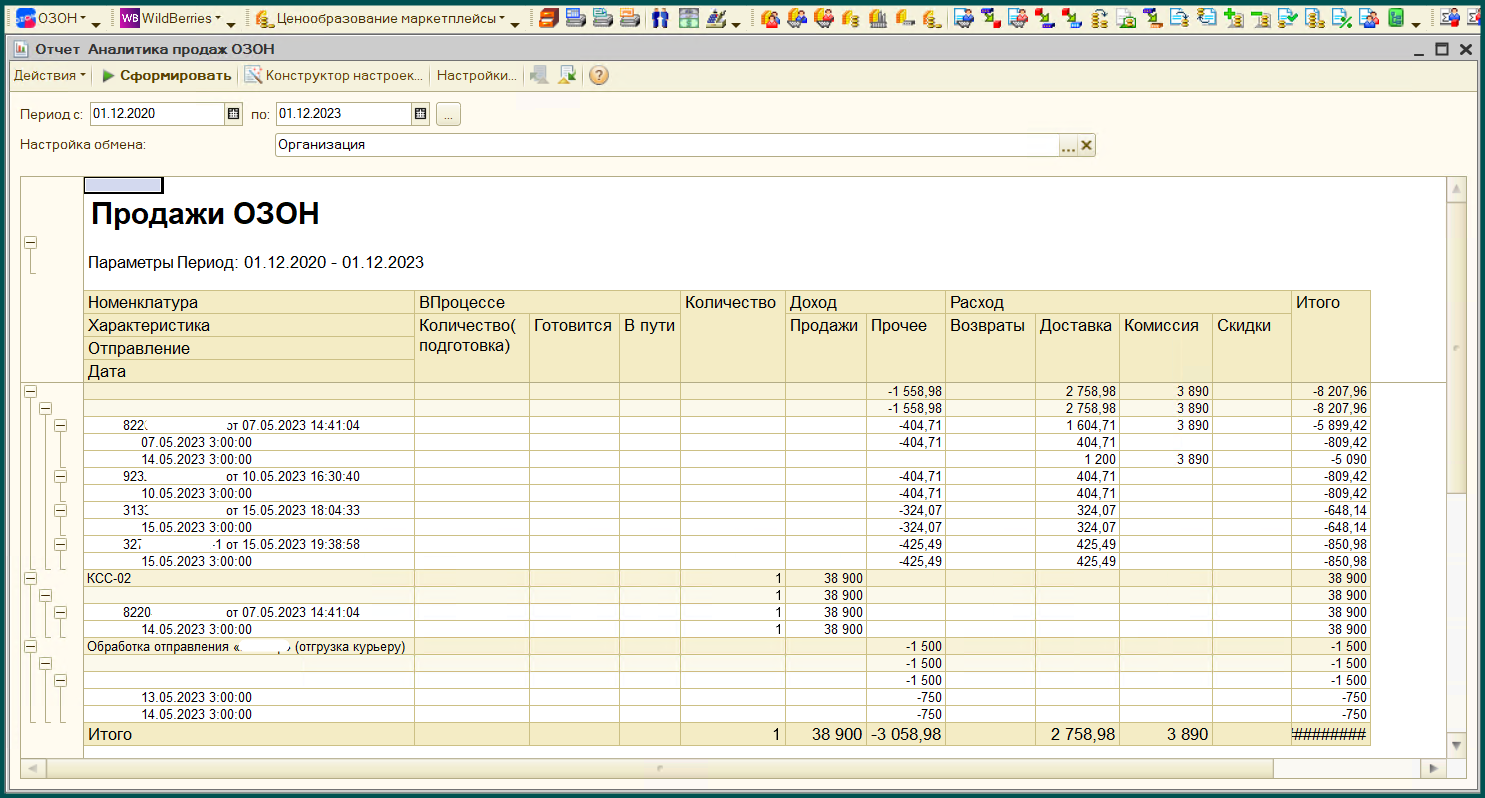Click the report window icon beside Отчет title
Screen dimensions: 1485x798
click(21, 49)
